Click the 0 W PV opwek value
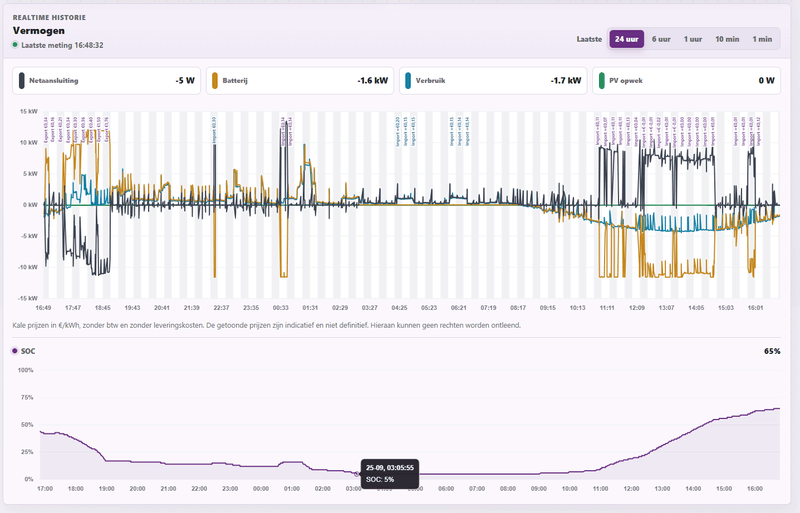 [x=766, y=81]
